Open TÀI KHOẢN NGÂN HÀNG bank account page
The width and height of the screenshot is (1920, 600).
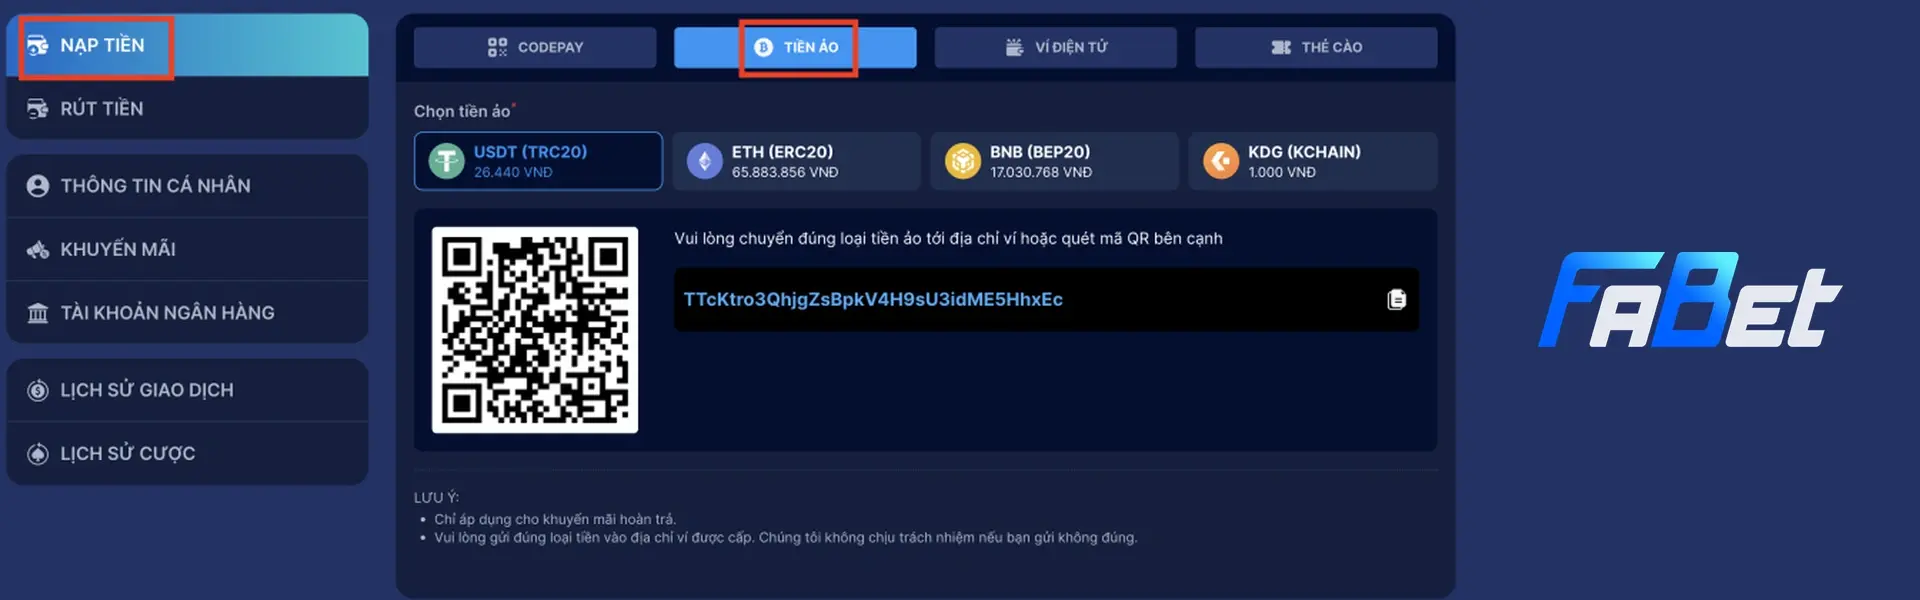click(x=187, y=313)
